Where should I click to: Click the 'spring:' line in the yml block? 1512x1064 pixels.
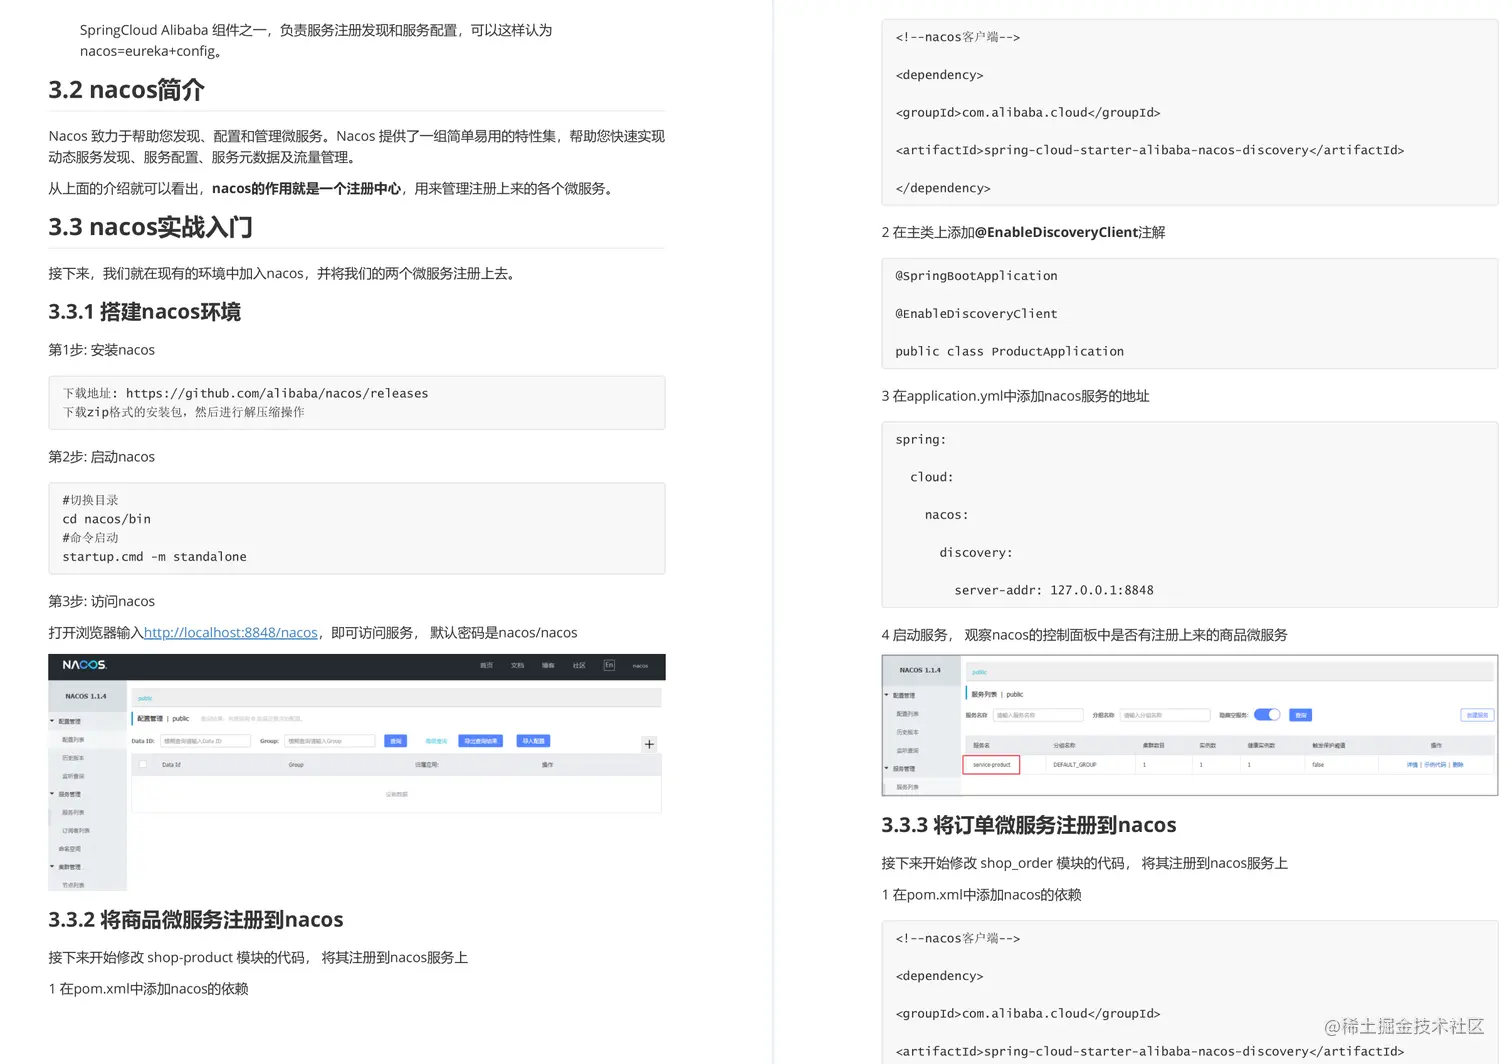point(921,440)
